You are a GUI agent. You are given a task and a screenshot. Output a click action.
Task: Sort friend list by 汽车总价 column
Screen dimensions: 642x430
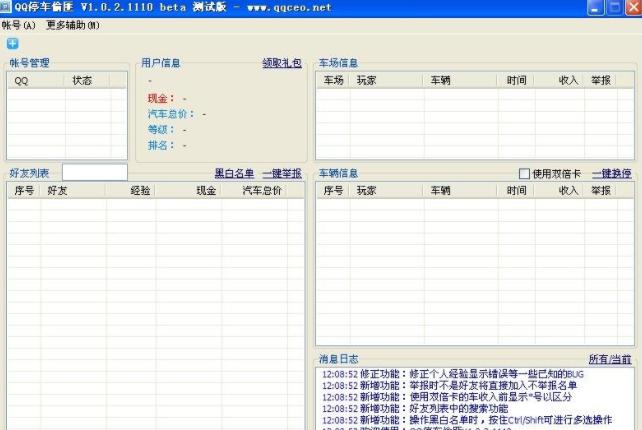tap(254, 191)
